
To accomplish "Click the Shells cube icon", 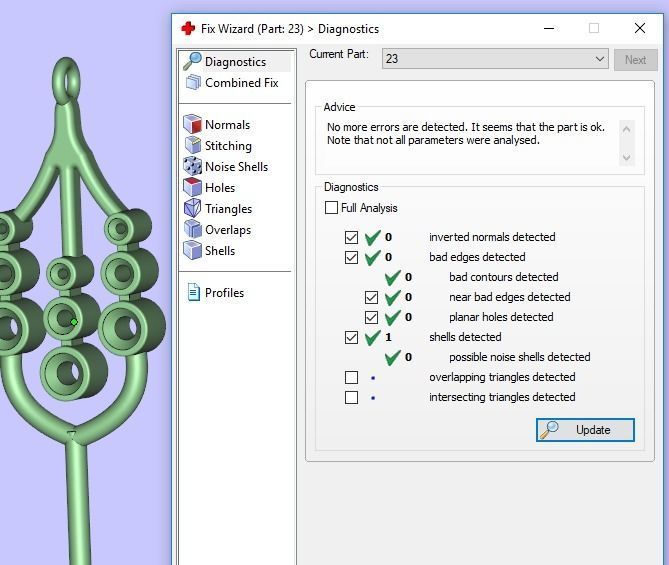I will pos(192,250).
